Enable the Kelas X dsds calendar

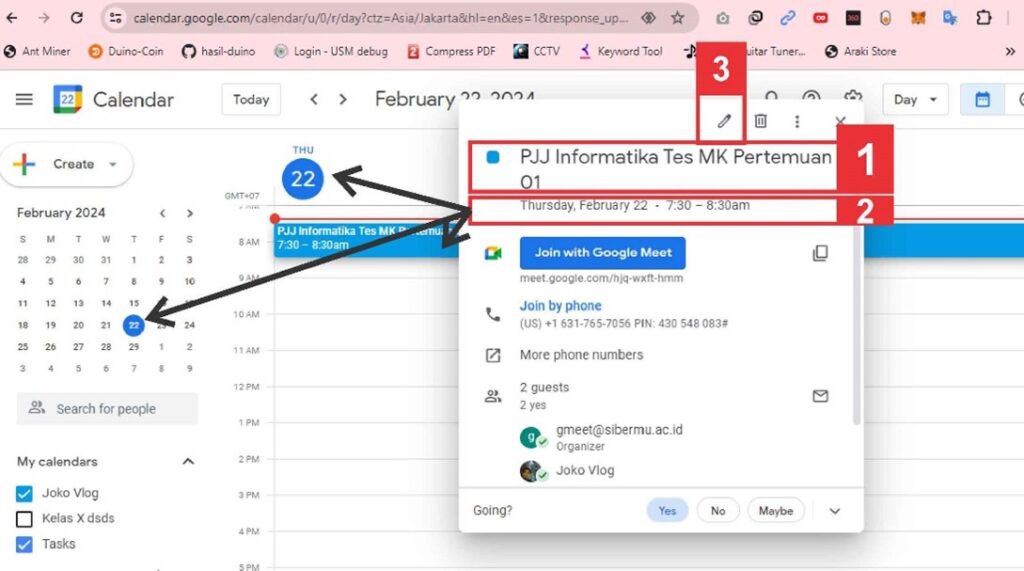point(25,519)
